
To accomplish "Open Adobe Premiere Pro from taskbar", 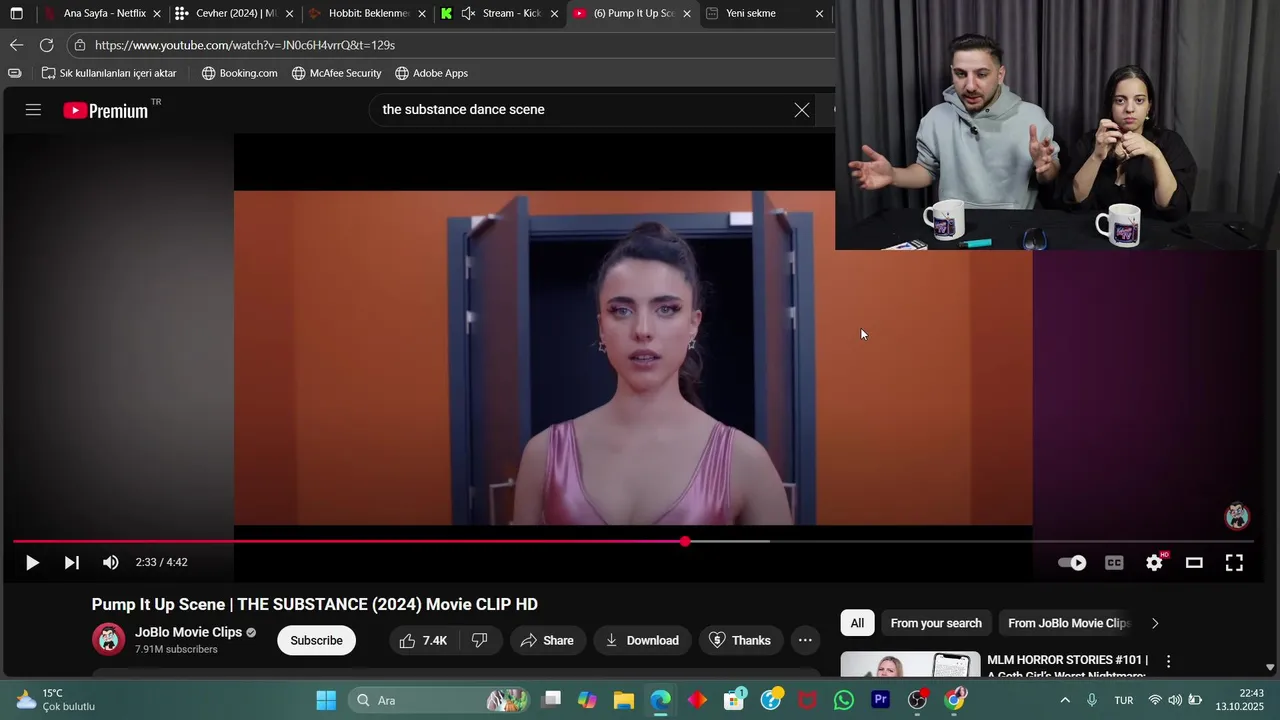I will tap(881, 700).
